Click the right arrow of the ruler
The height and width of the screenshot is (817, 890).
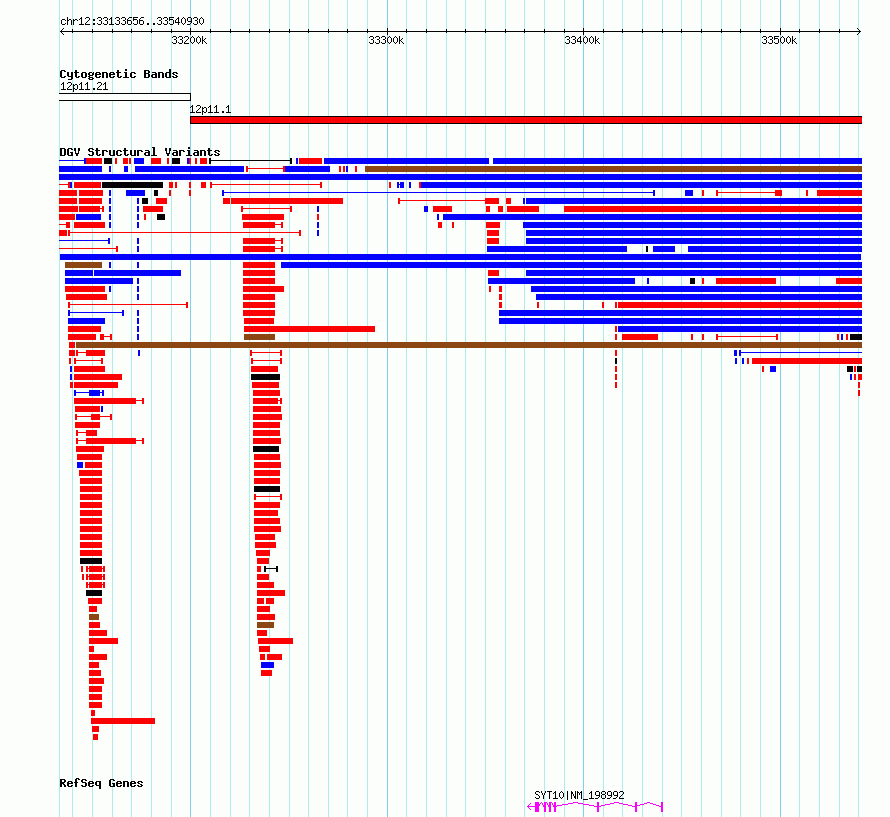pyautogui.click(x=859, y=31)
